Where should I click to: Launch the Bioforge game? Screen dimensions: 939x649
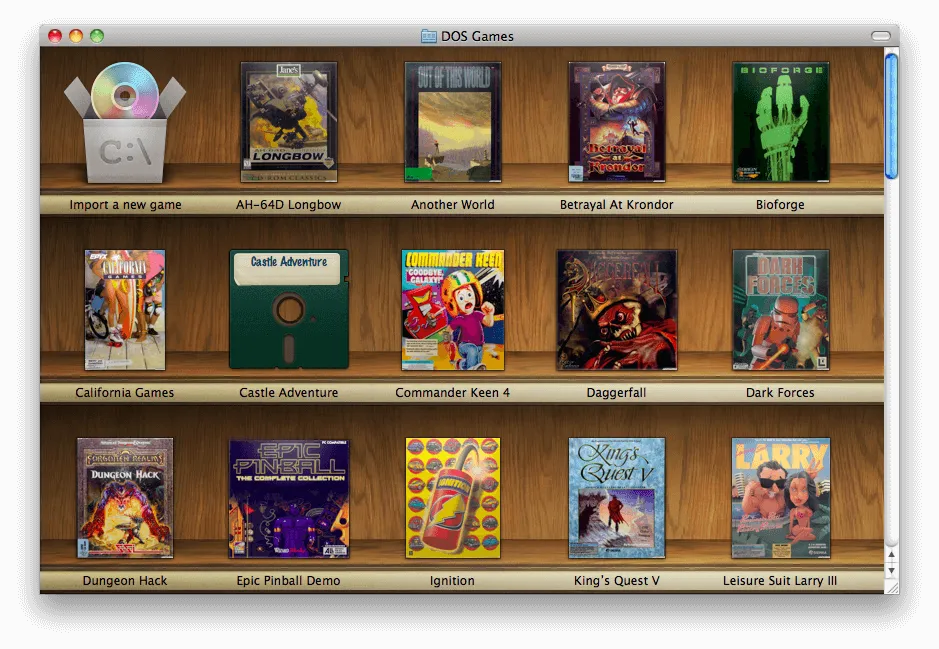tap(780, 120)
